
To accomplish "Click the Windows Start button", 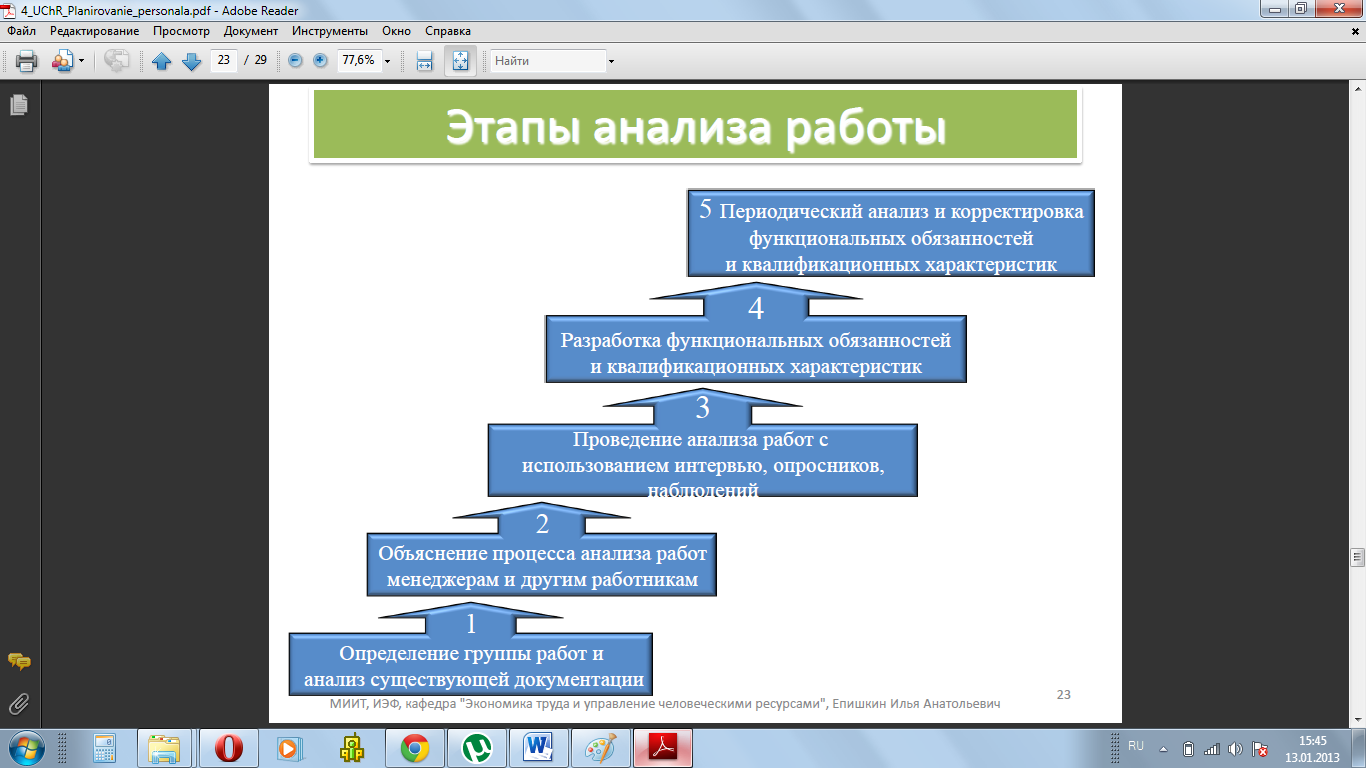I will click(26, 748).
